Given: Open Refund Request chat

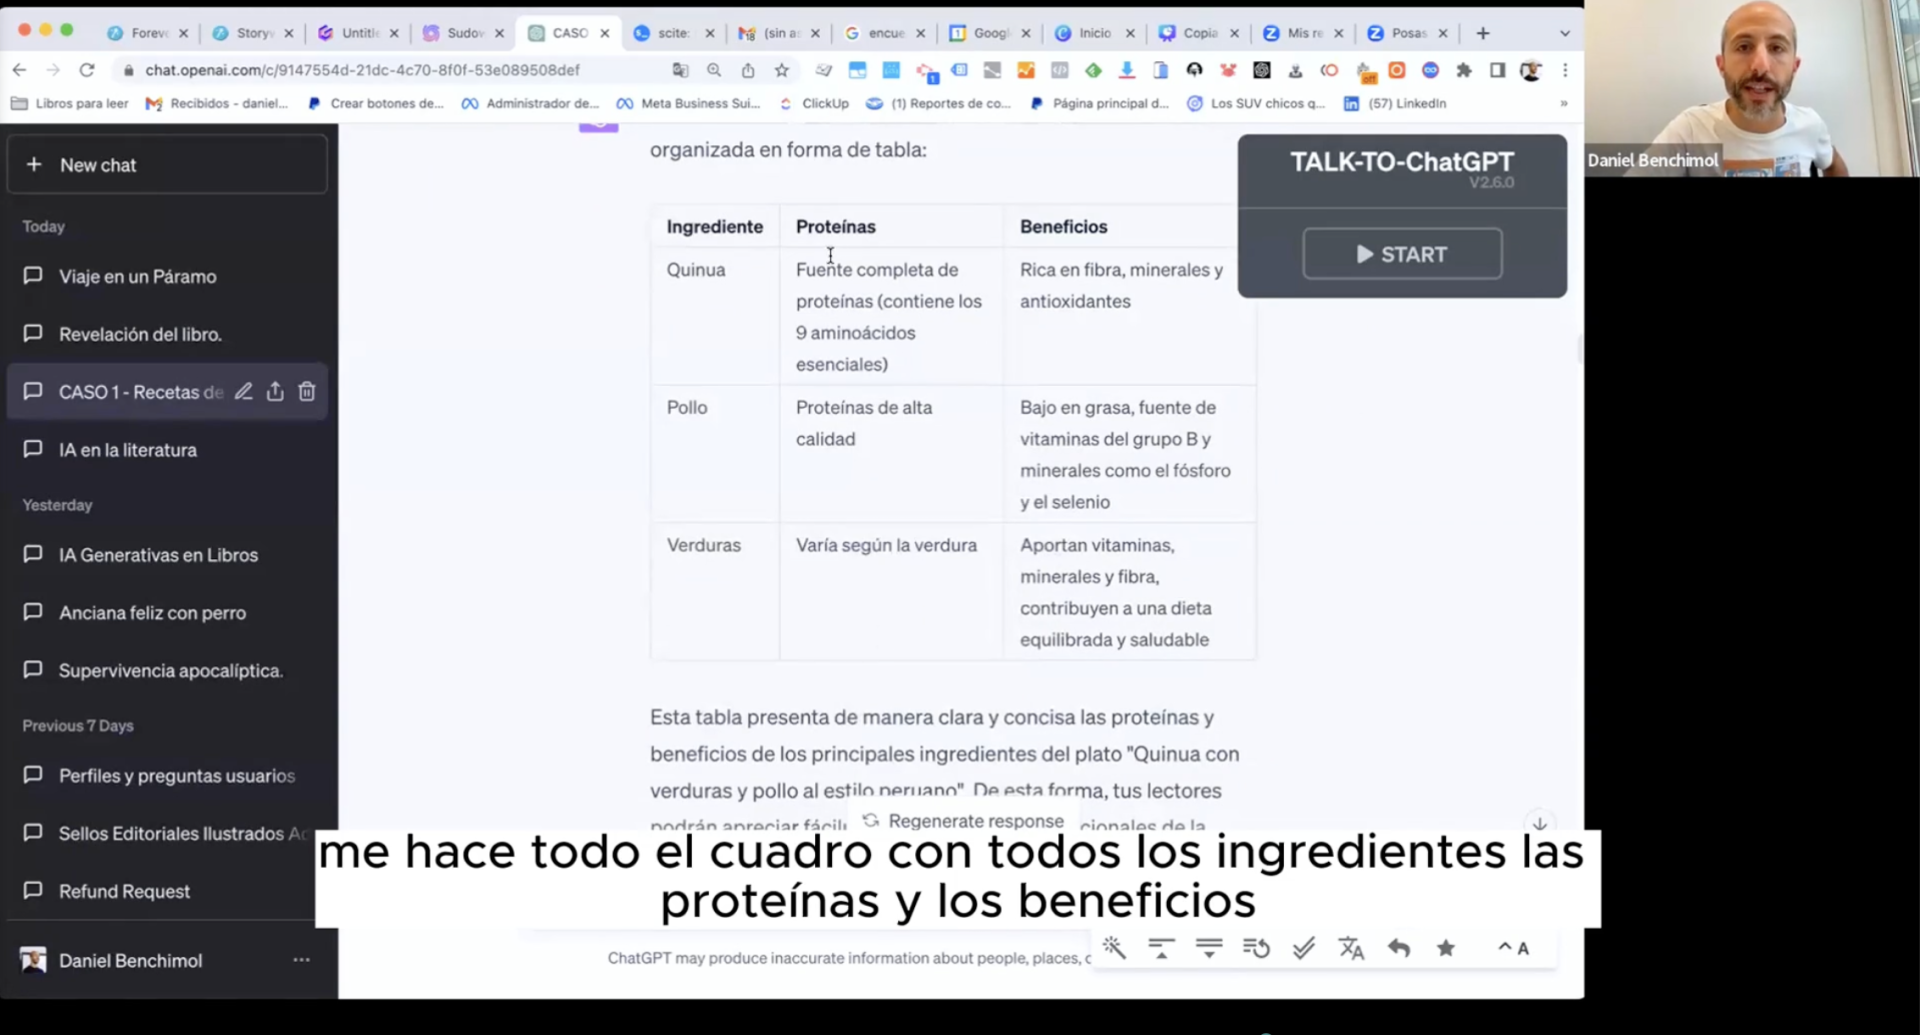Looking at the screenshot, I should coord(167,891).
